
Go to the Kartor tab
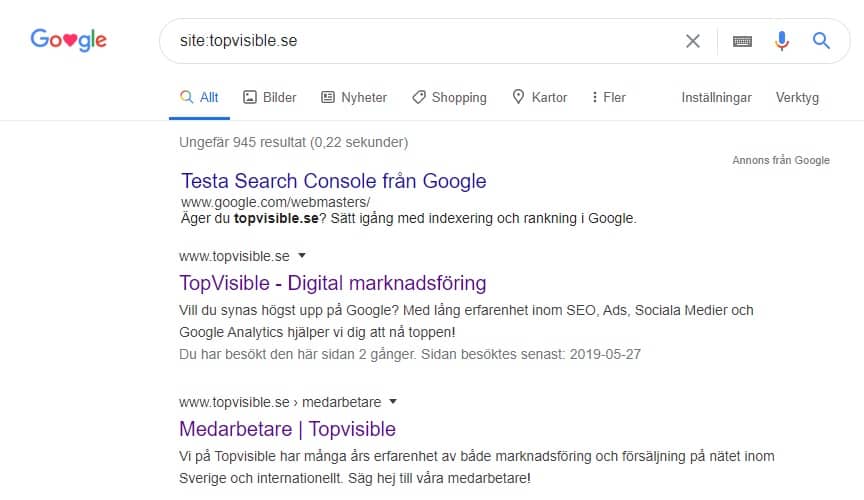(x=539, y=97)
